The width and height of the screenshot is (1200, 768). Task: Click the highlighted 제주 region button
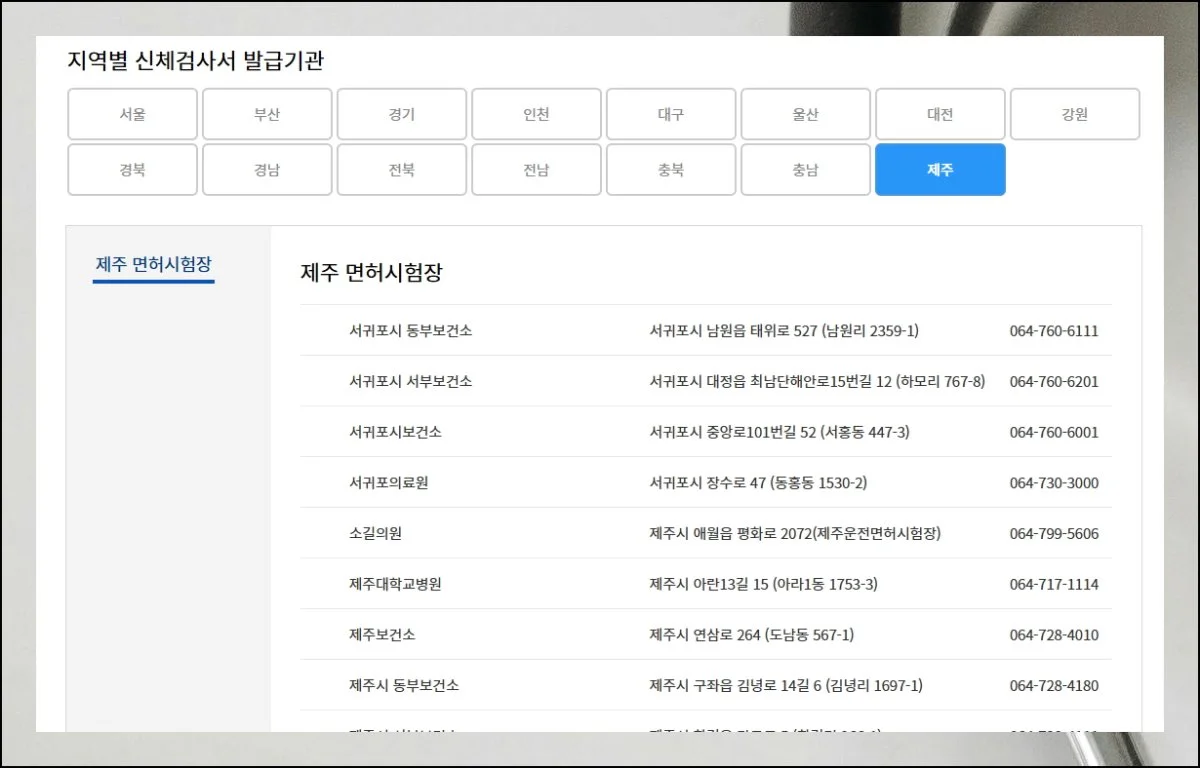(x=940, y=169)
